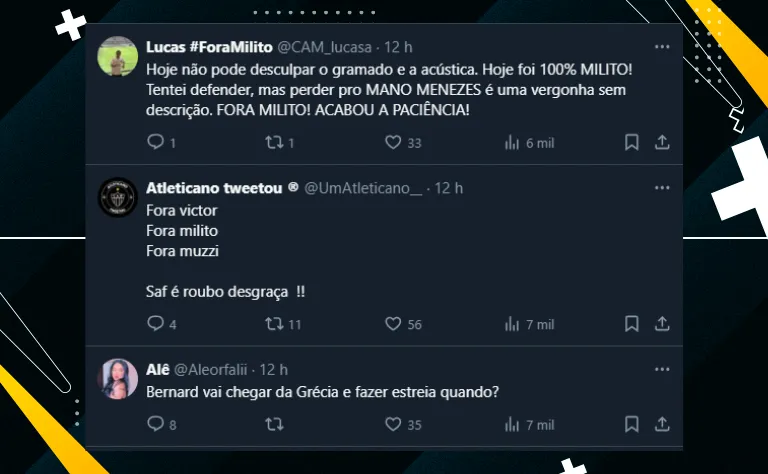Retweet the Atleticano tweetou post

(272, 324)
